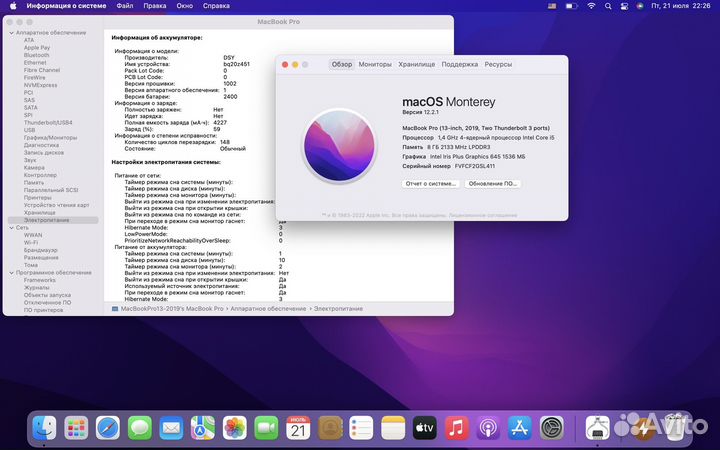Click Аппаратное обеспечение in the path bar
Image resolution: width=720 pixels, height=450 pixels.
pyautogui.click(x=268, y=309)
